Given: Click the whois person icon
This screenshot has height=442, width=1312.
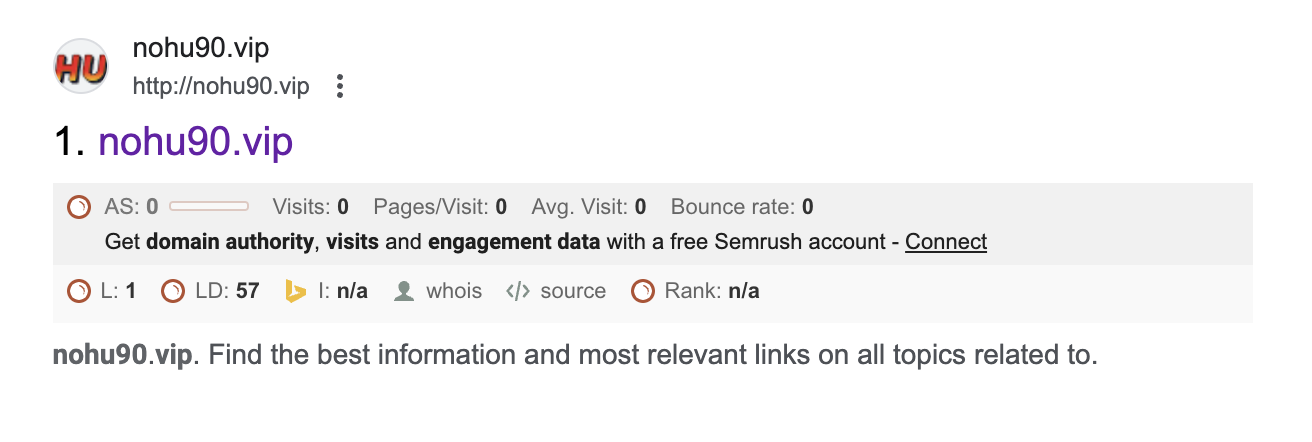Looking at the screenshot, I should (404, 291).
